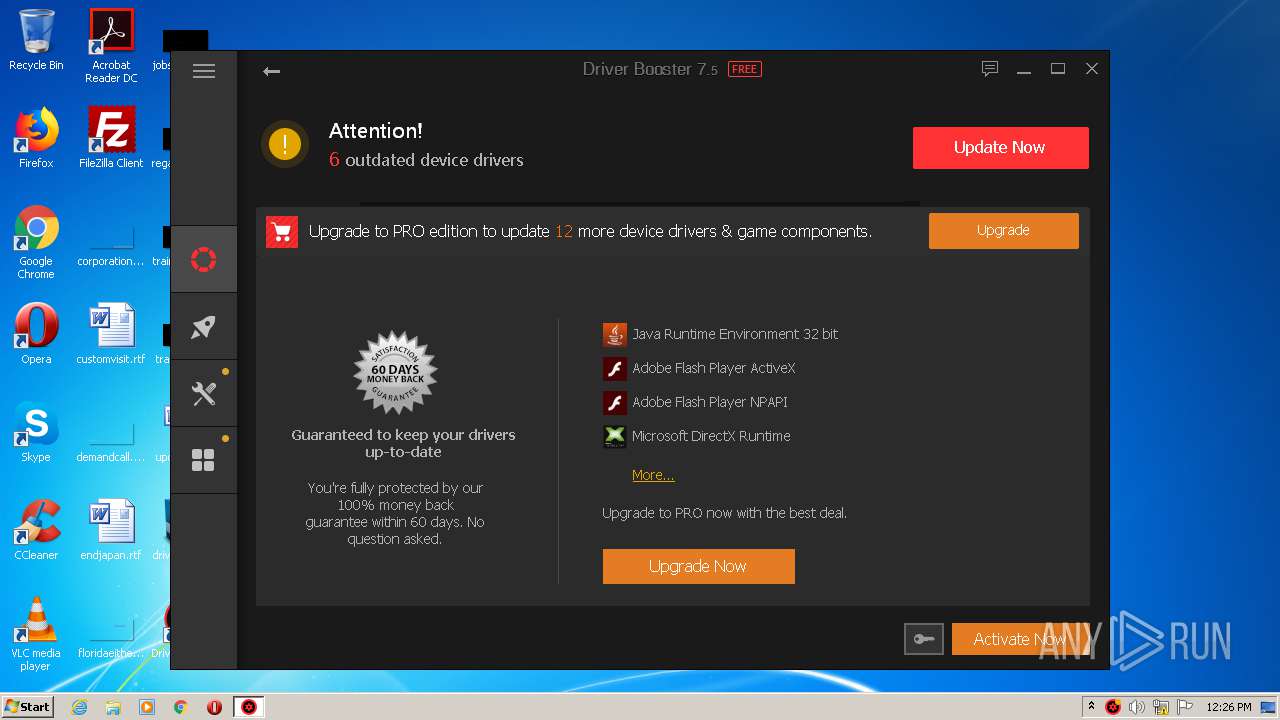Click the Windows Start button
This screenshot has height=720, width=1280.
28,706
